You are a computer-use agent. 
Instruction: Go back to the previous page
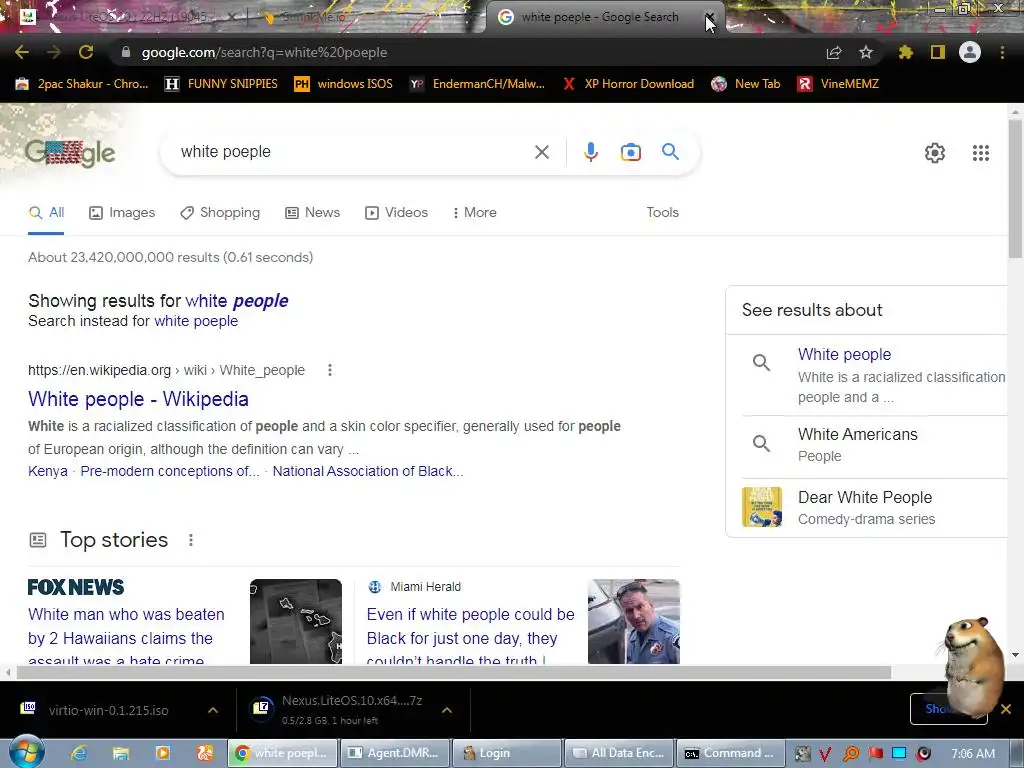[22, 52]
